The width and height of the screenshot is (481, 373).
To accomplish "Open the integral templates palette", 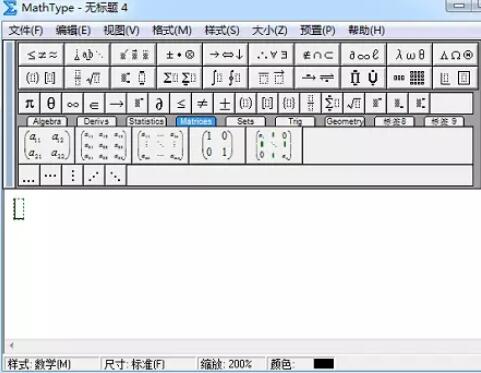I will click(x=226, y=78).
